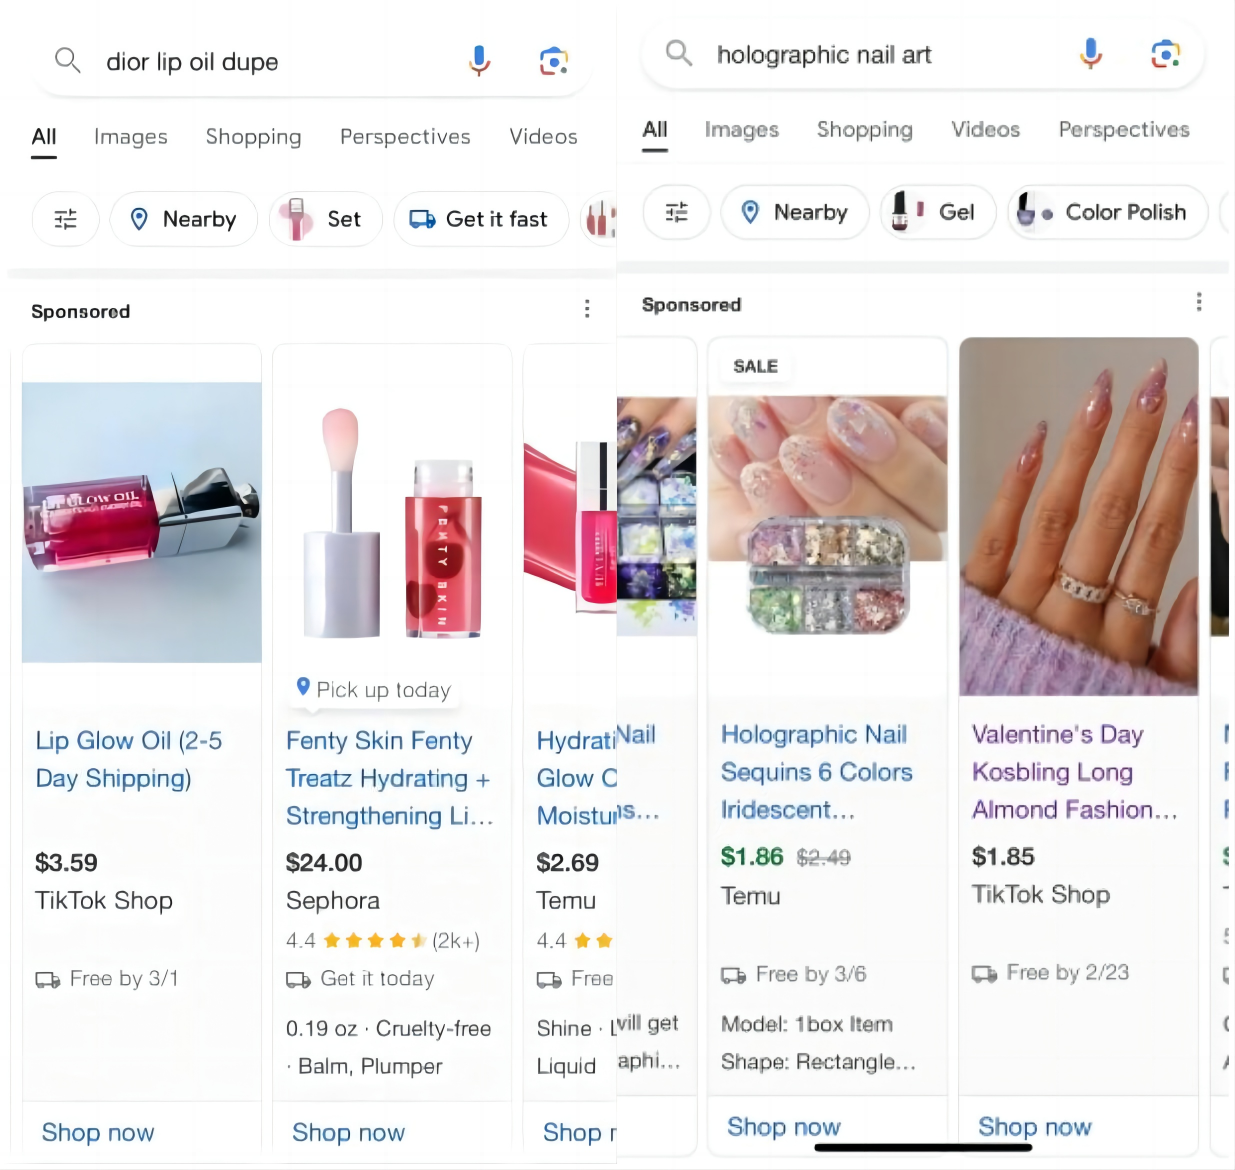
Task: Toggle Gel filter chip
Action: point(937,212)
